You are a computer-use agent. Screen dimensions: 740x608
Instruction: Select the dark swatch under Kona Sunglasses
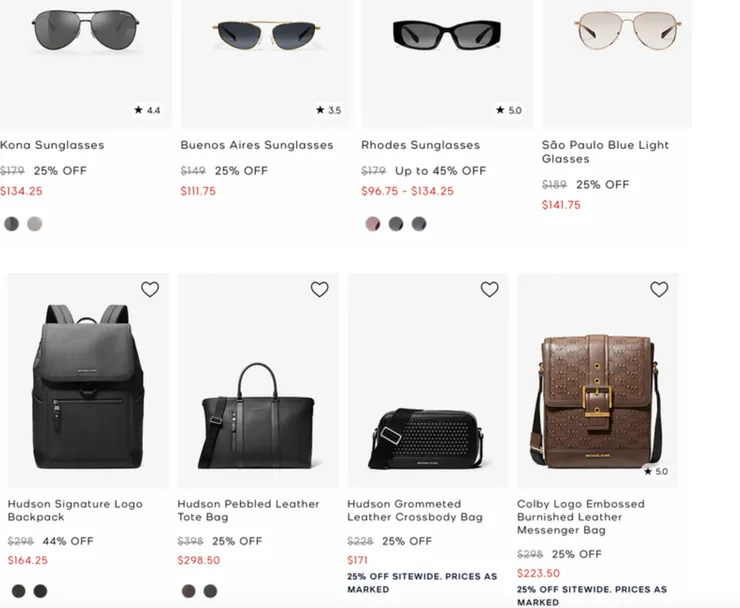[x=12, y=224]
